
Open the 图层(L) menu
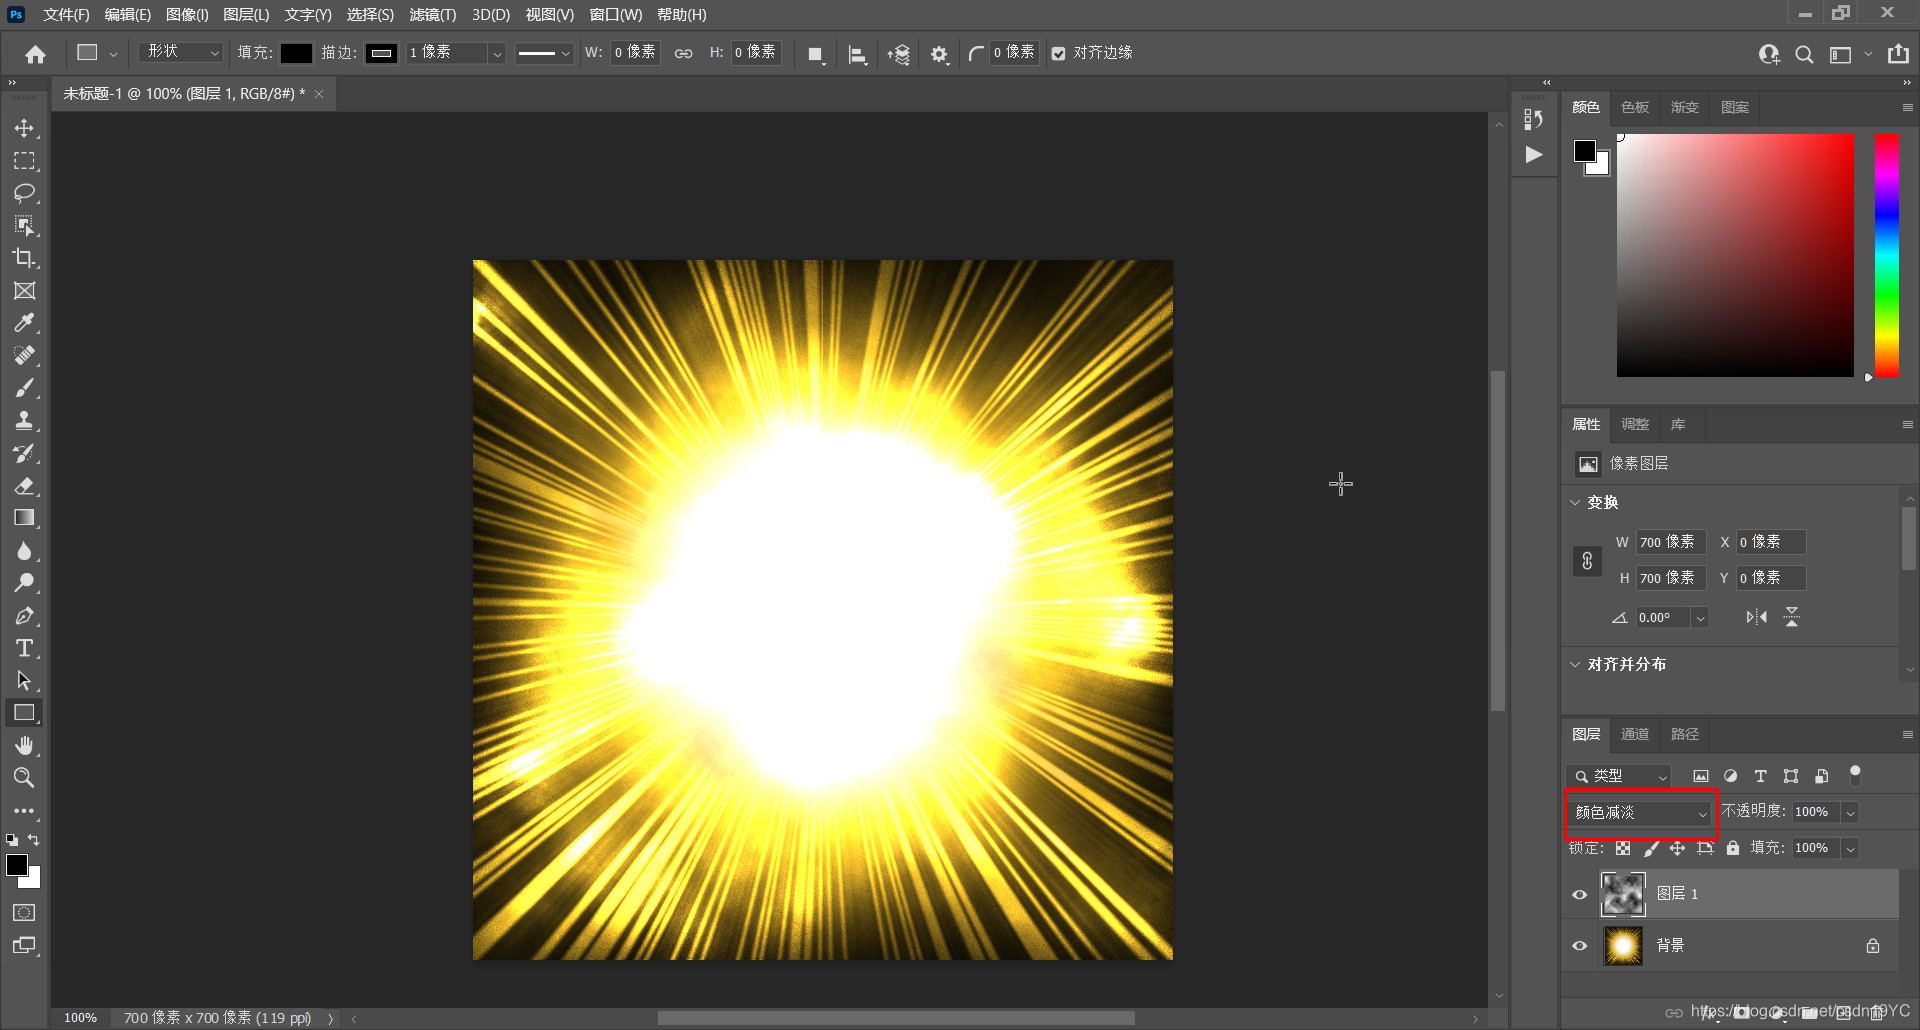click(246, 15)
